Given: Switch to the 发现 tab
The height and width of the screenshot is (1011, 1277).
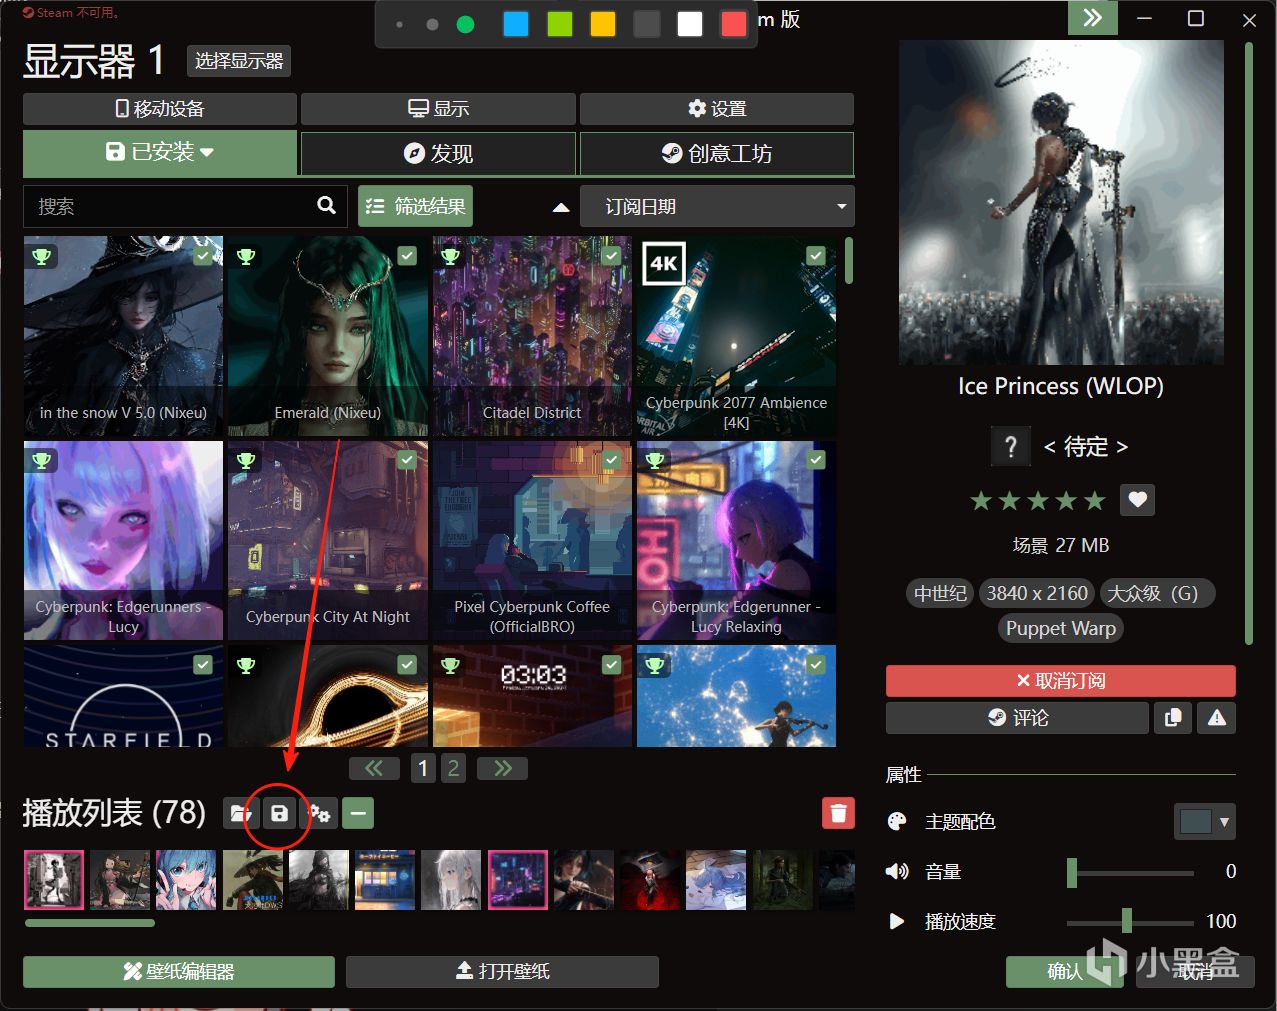Looking at the screenshot, I should (x=438, y=153).
